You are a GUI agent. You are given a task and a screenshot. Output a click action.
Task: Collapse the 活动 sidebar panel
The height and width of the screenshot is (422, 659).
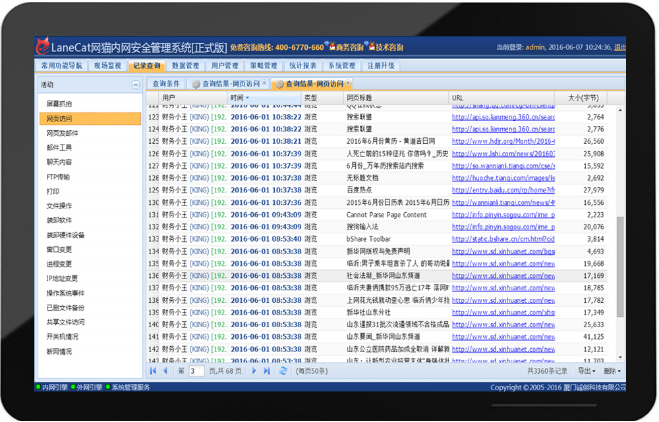135,85
